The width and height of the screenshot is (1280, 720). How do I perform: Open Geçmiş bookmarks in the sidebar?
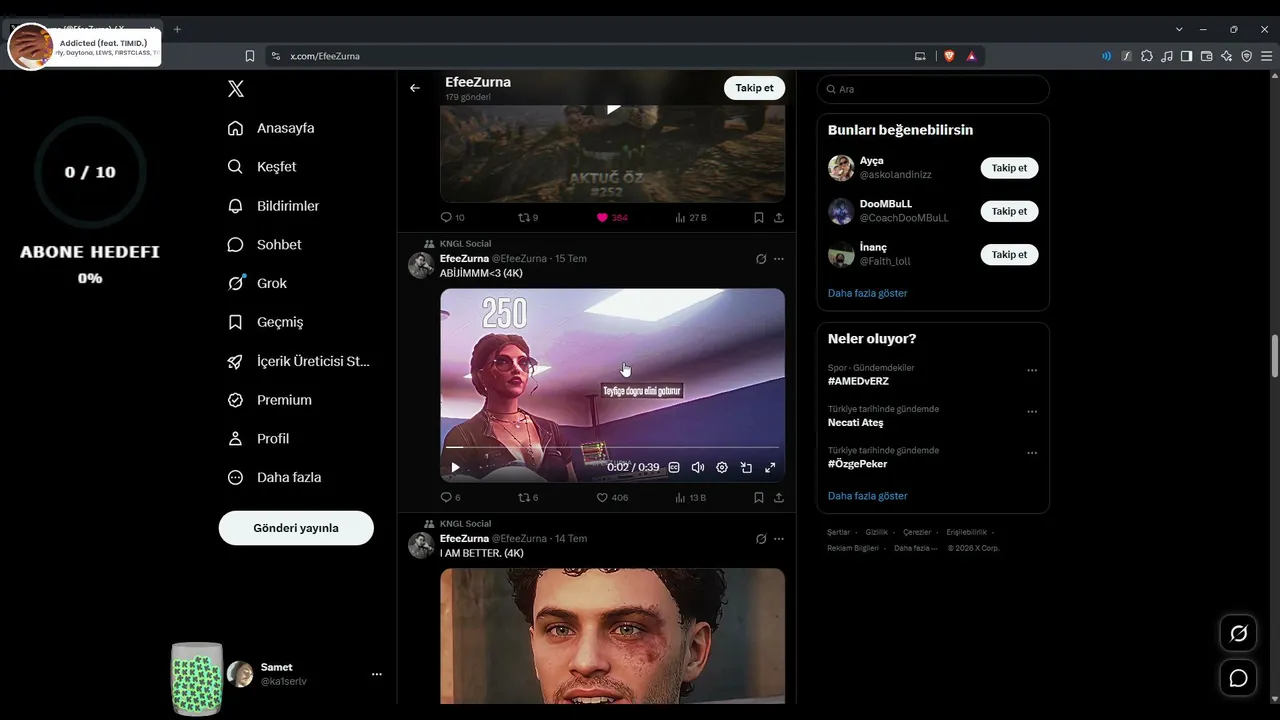click(x=265, y=322)
